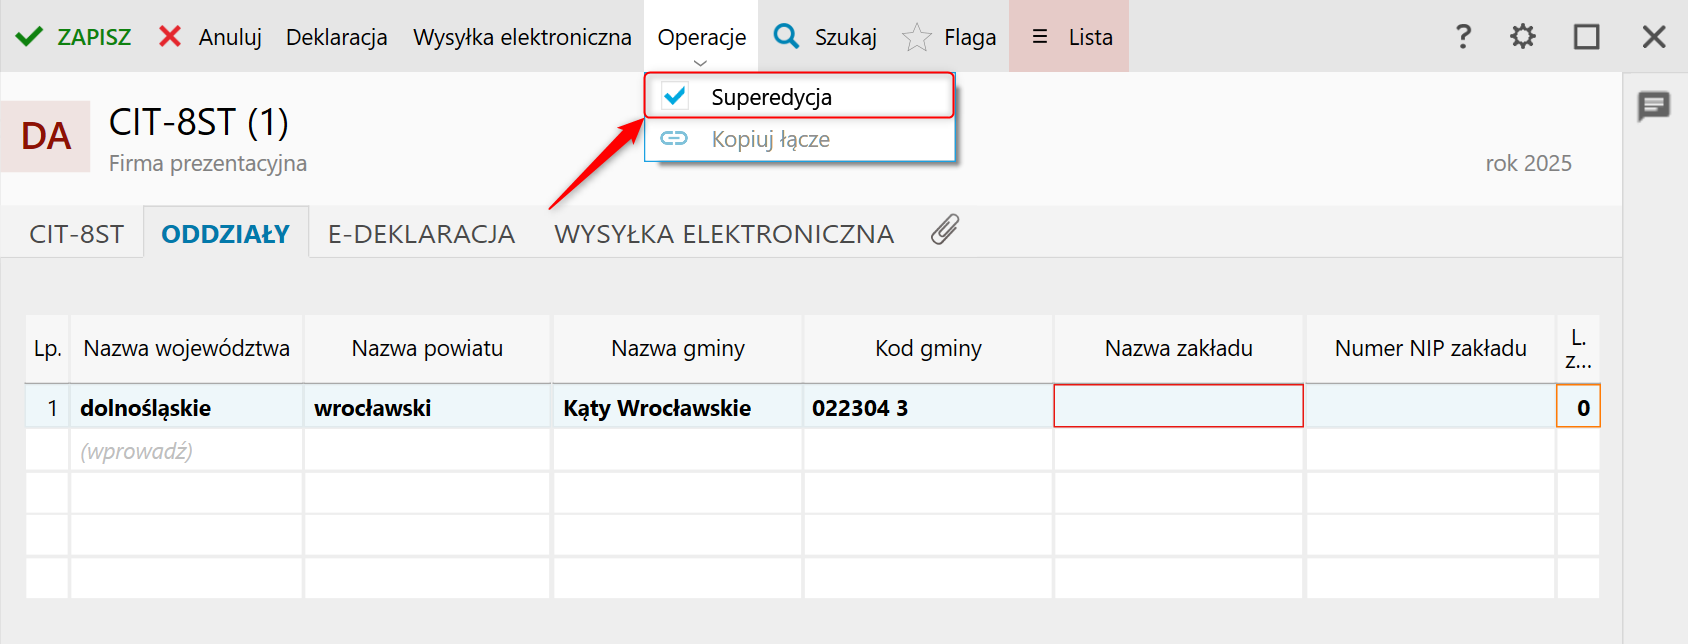
Task: Open the settings gear icon
Action: 1523,37
